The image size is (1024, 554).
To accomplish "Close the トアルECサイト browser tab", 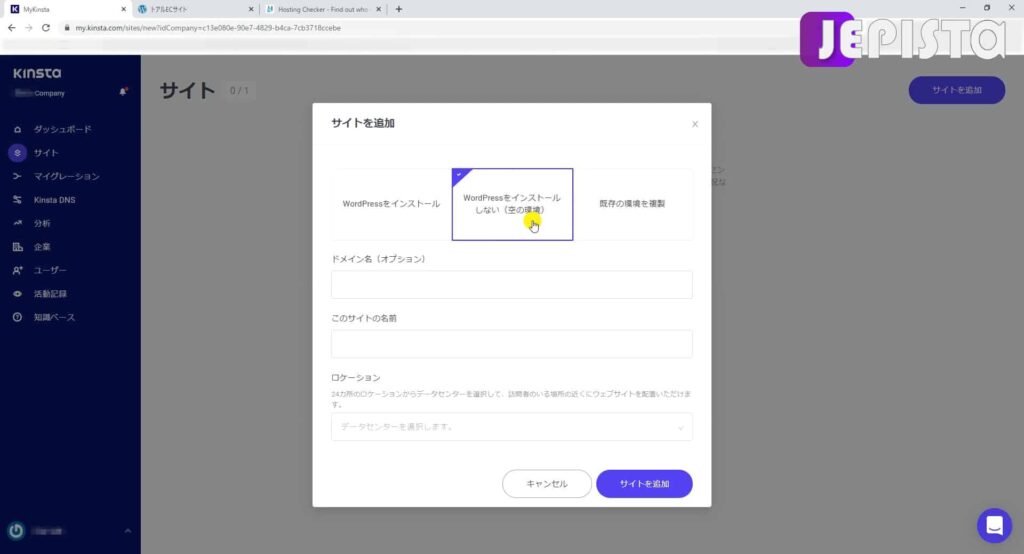I will pos(251,9).
